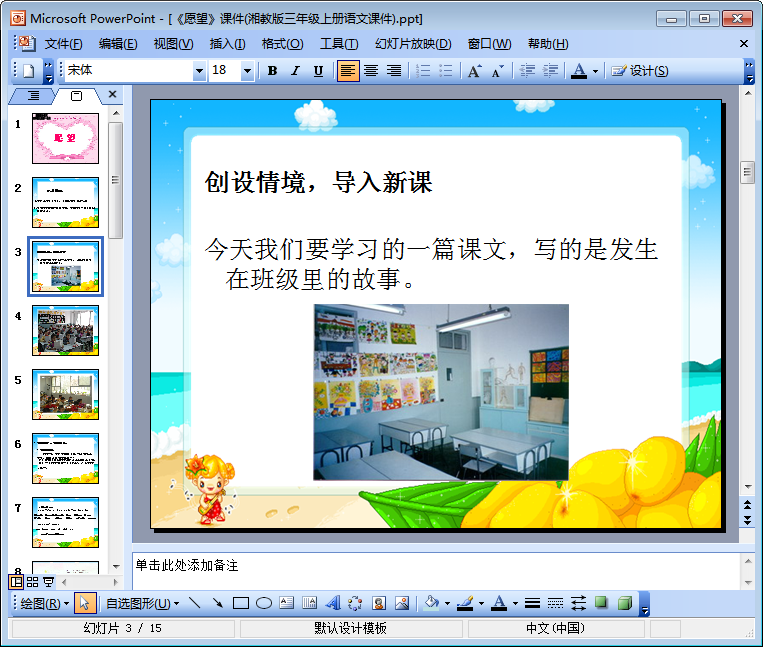Open font name dropdown 宋体
763x647 pixels.
(199, 71)
